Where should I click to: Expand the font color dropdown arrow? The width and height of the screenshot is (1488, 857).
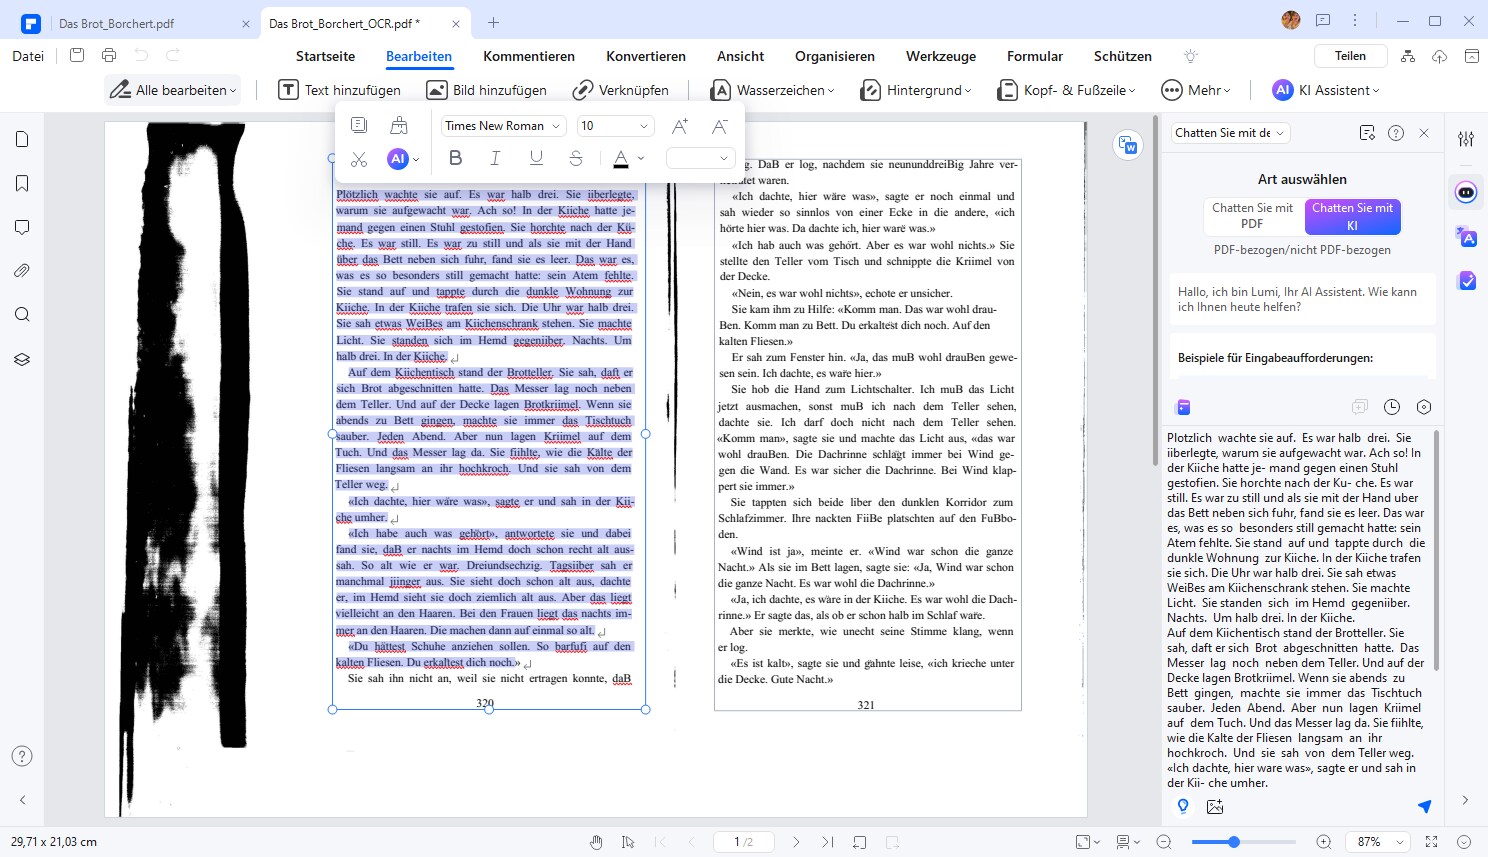[641, 158]
